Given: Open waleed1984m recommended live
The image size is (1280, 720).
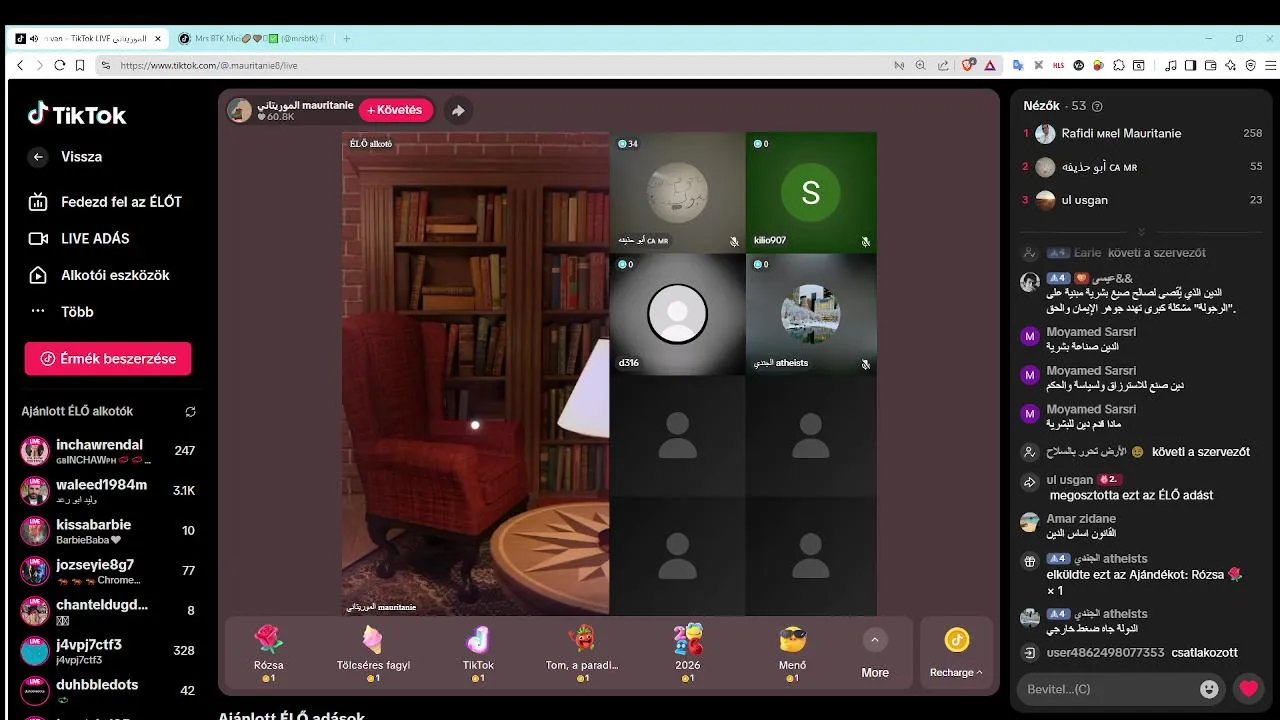Looking at the screenshot, I should point(108,491).
